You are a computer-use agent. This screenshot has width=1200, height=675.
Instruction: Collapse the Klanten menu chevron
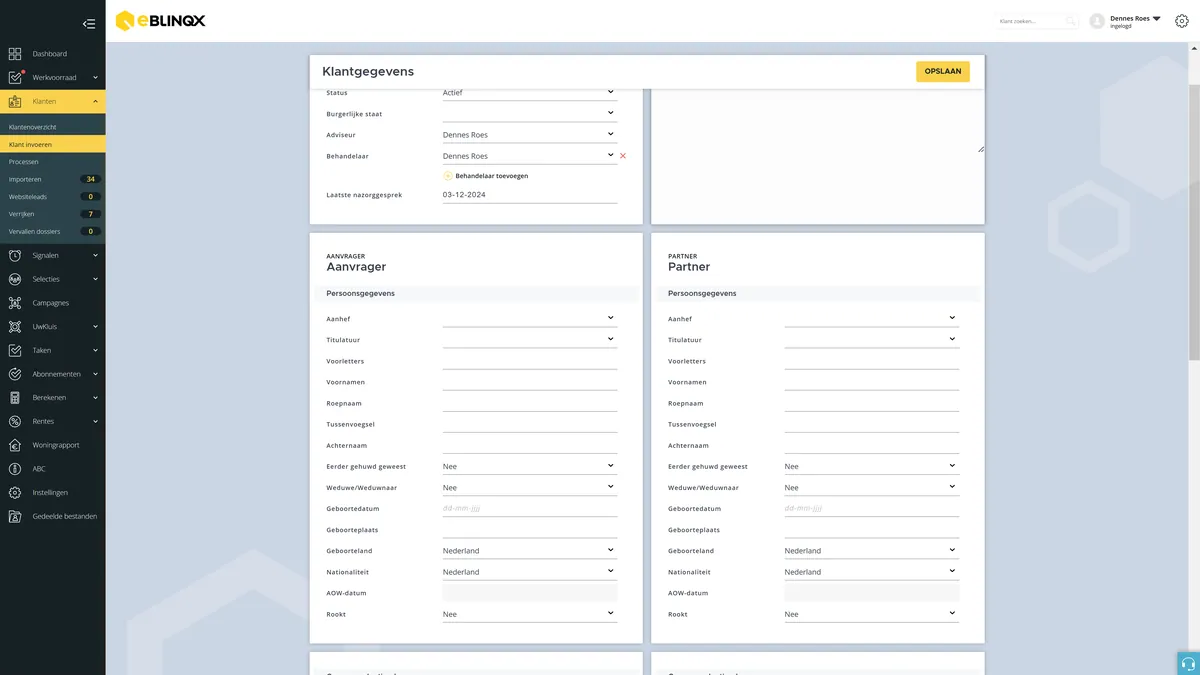95,101
